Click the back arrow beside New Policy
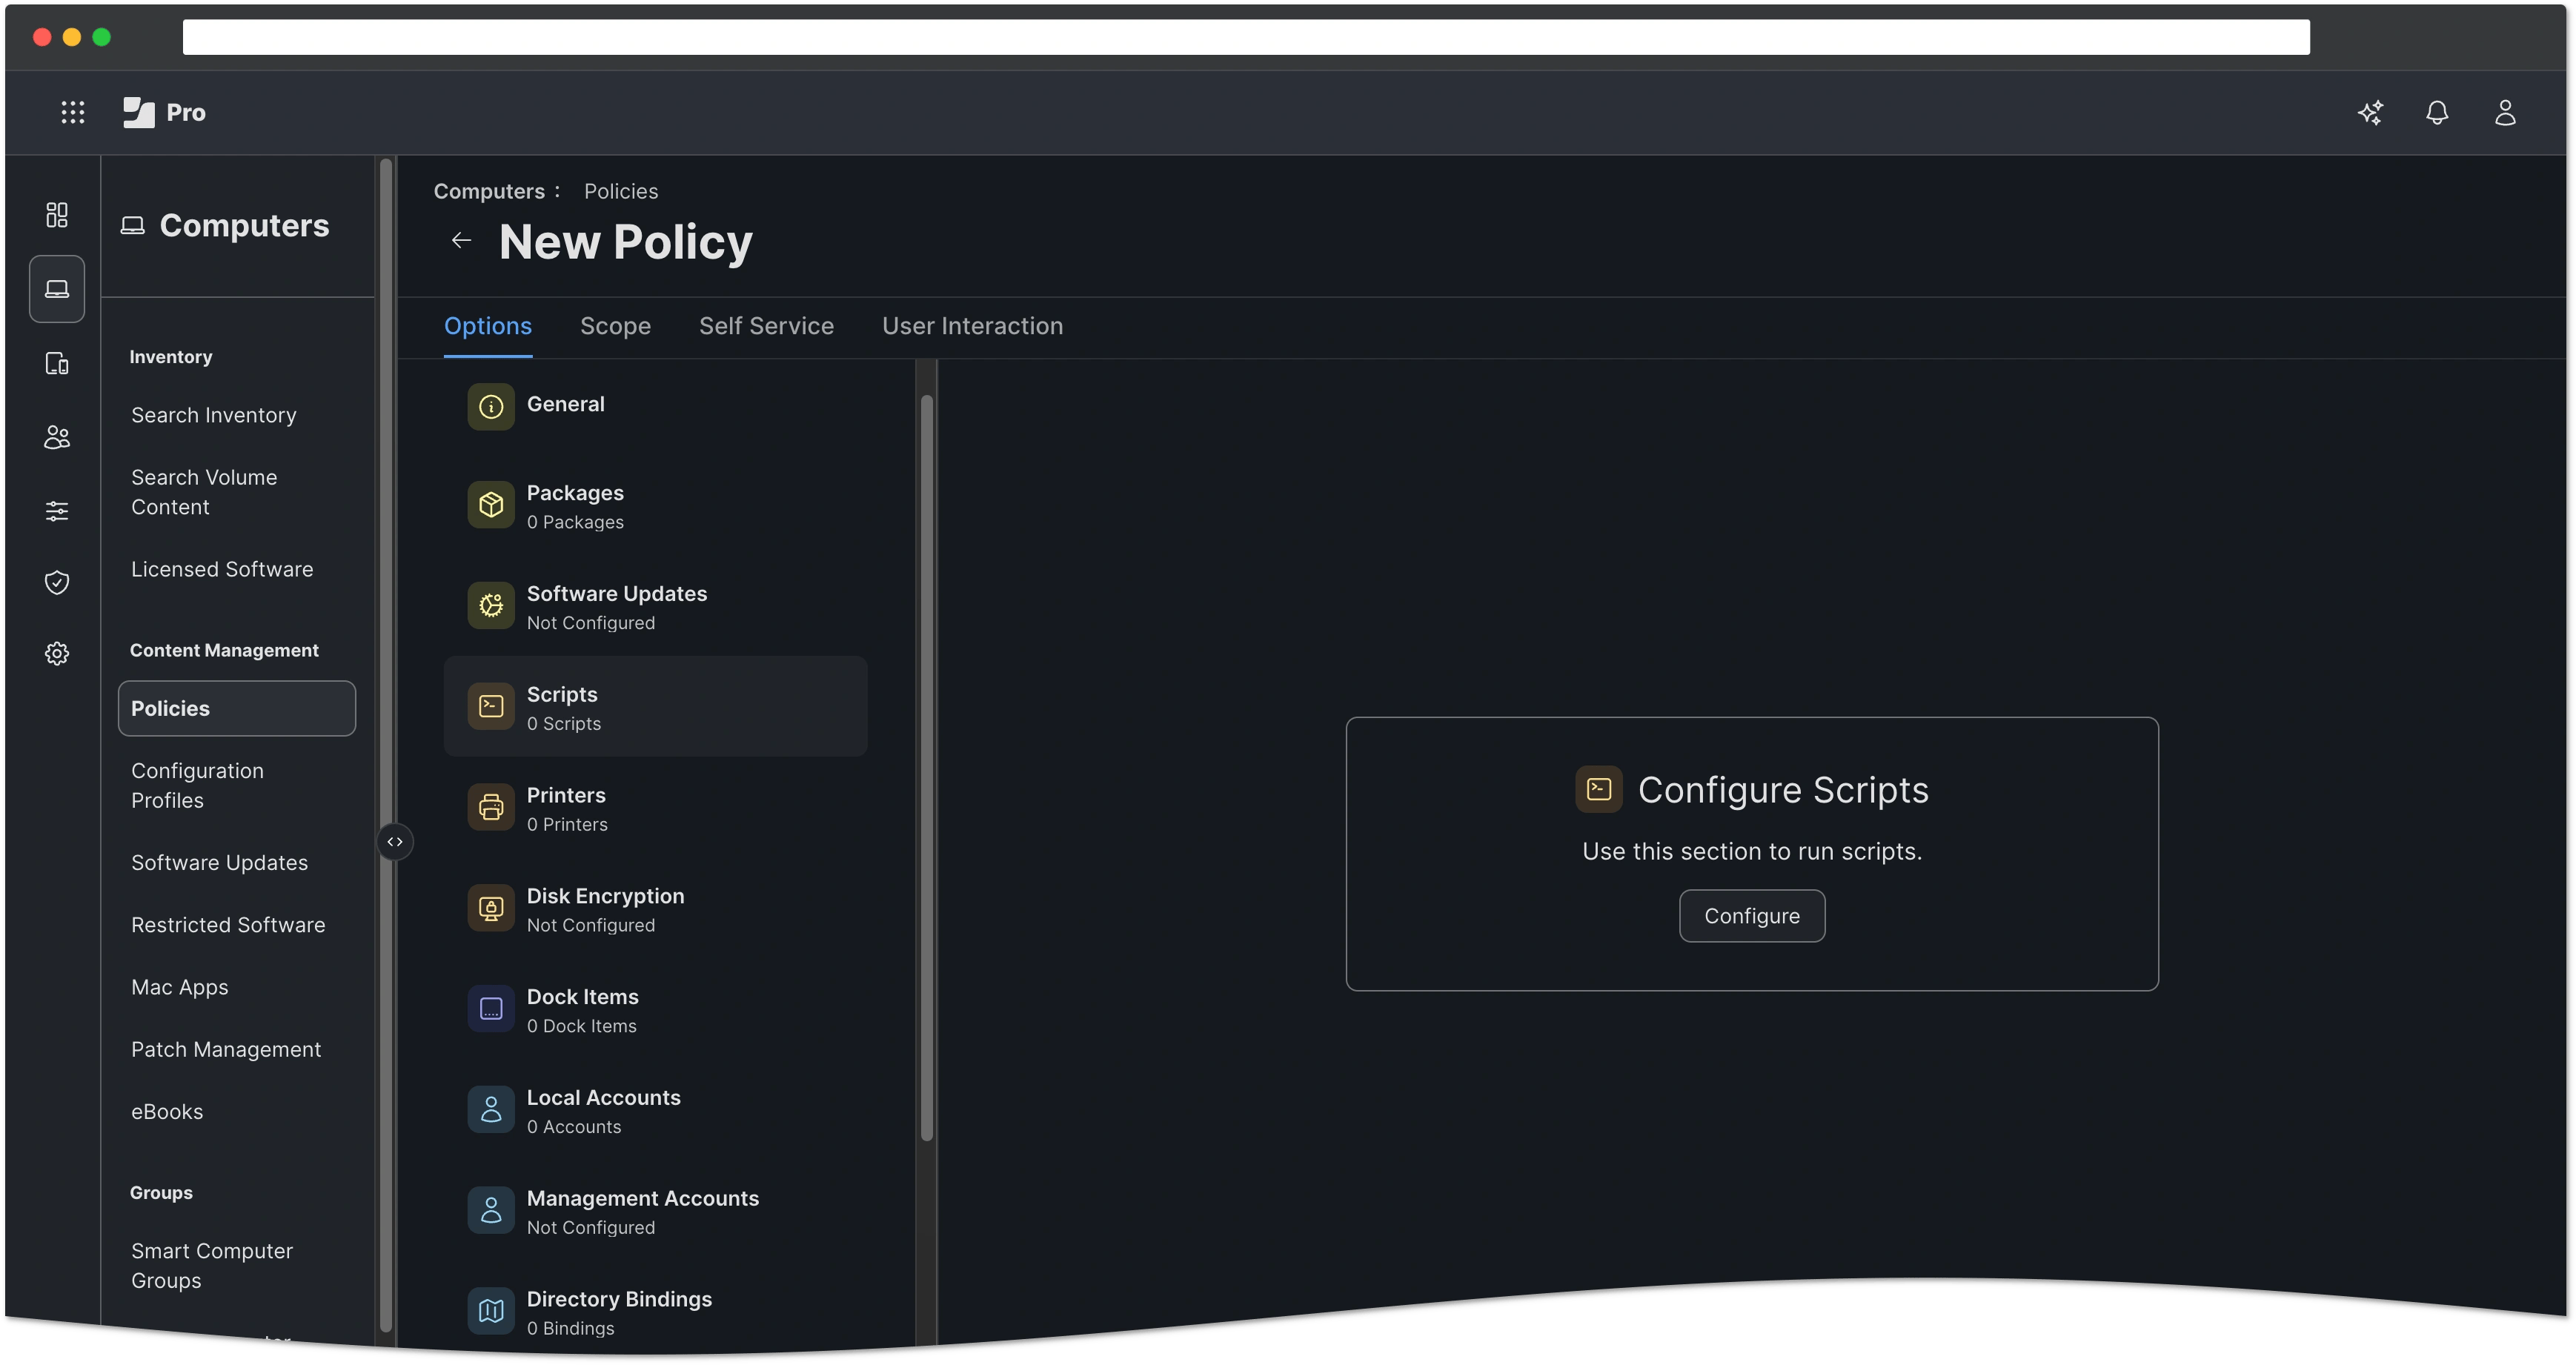The width and height of the screenshot is (2576, 1365). click(461, 240)
